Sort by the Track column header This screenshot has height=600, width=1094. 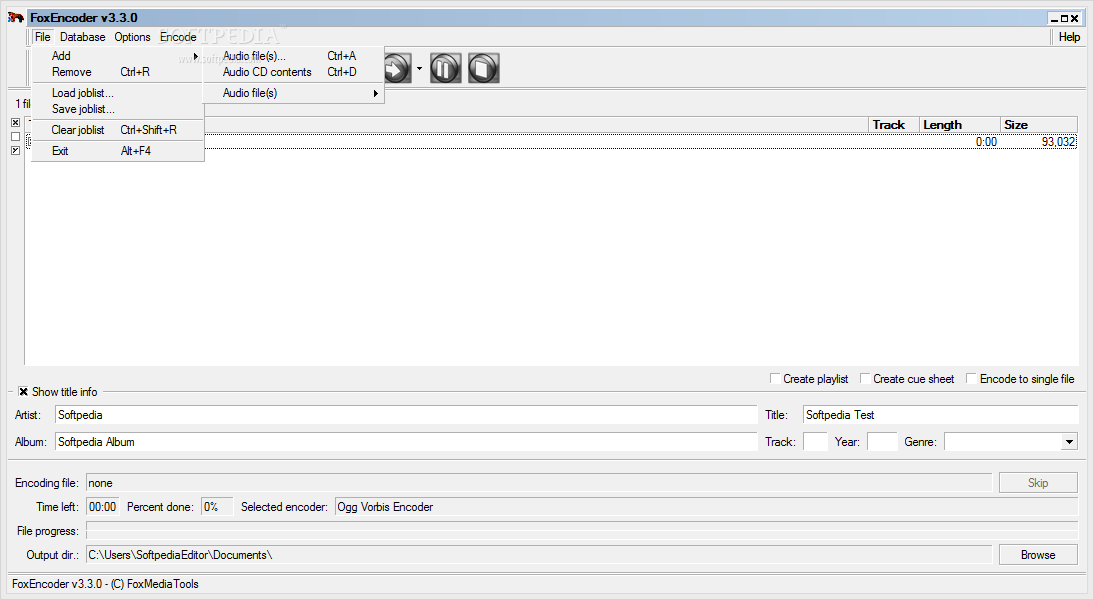894,125
